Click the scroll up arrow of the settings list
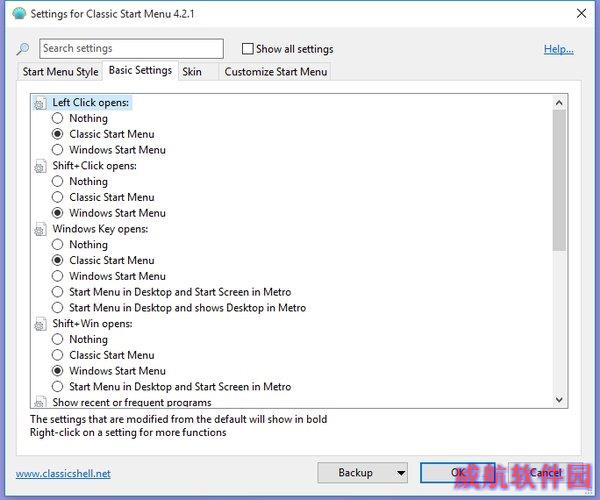The height and width of the screenshot is (500, 600). pos(559,103)
